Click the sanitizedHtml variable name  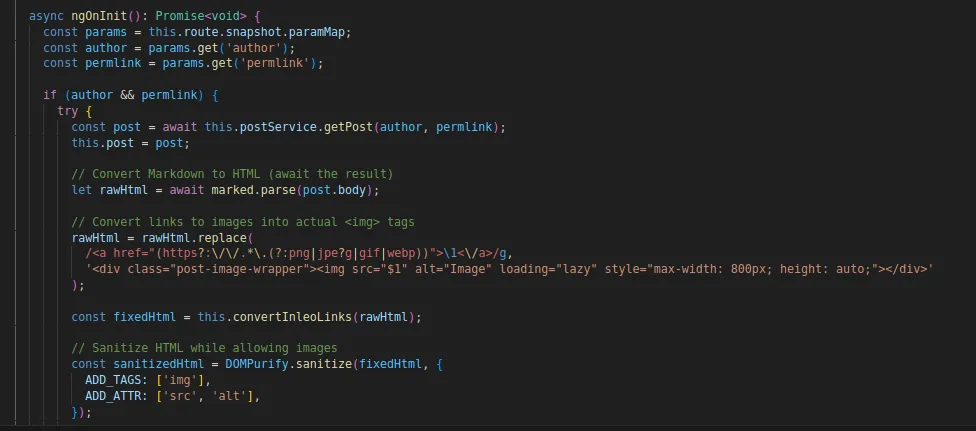click(159, 364)
